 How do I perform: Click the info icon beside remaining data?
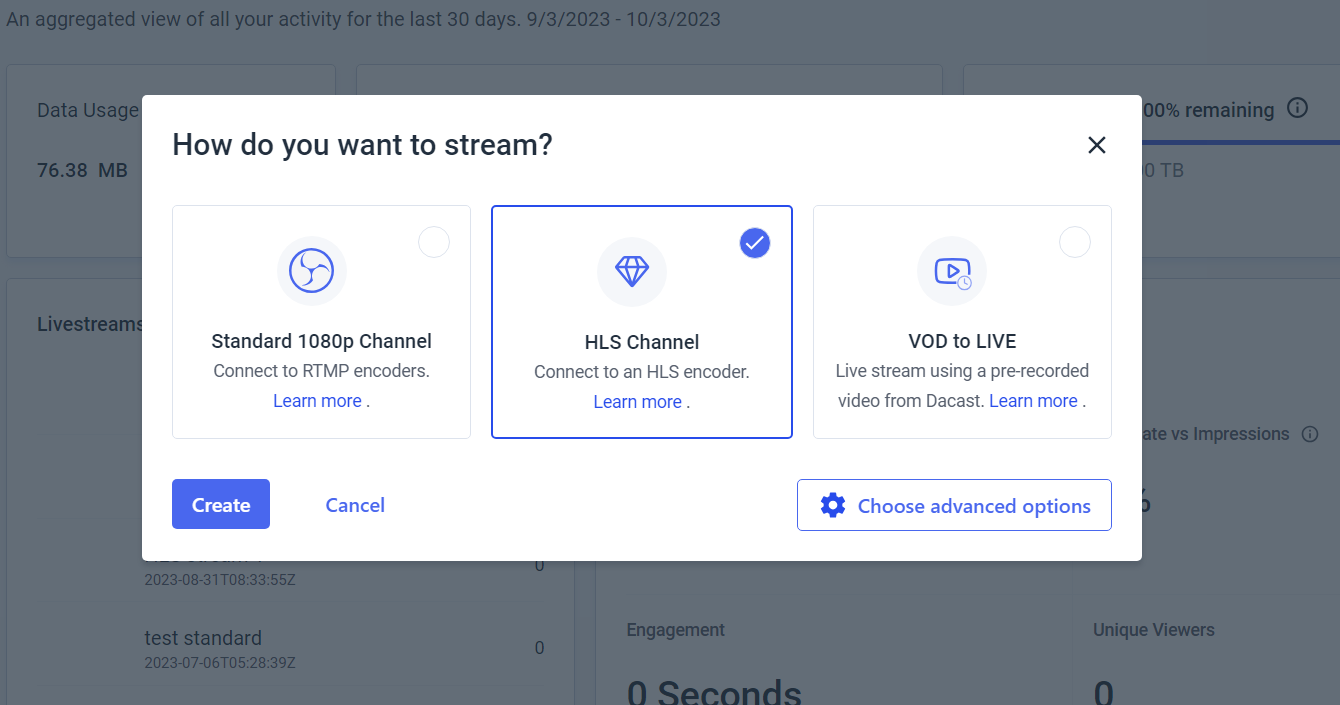(1297, 108)
